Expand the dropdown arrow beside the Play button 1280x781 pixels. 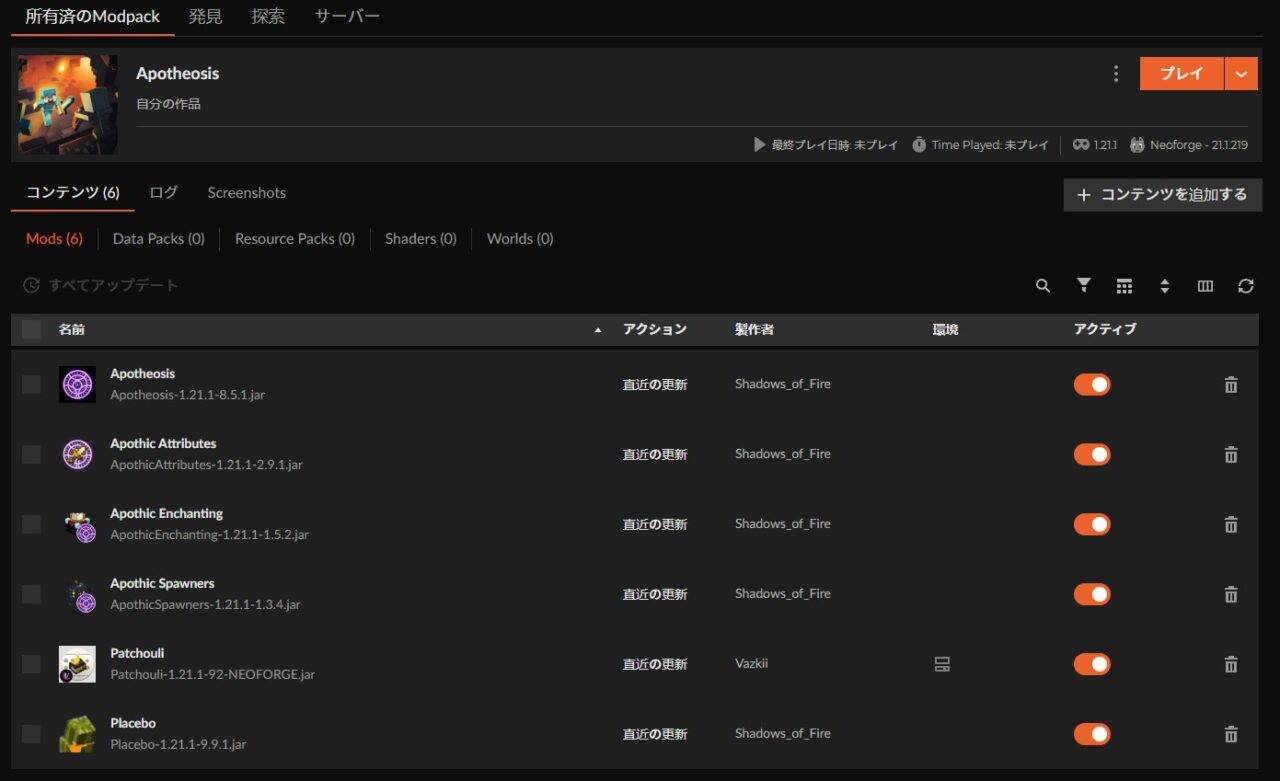click(x=1241, y=74)
